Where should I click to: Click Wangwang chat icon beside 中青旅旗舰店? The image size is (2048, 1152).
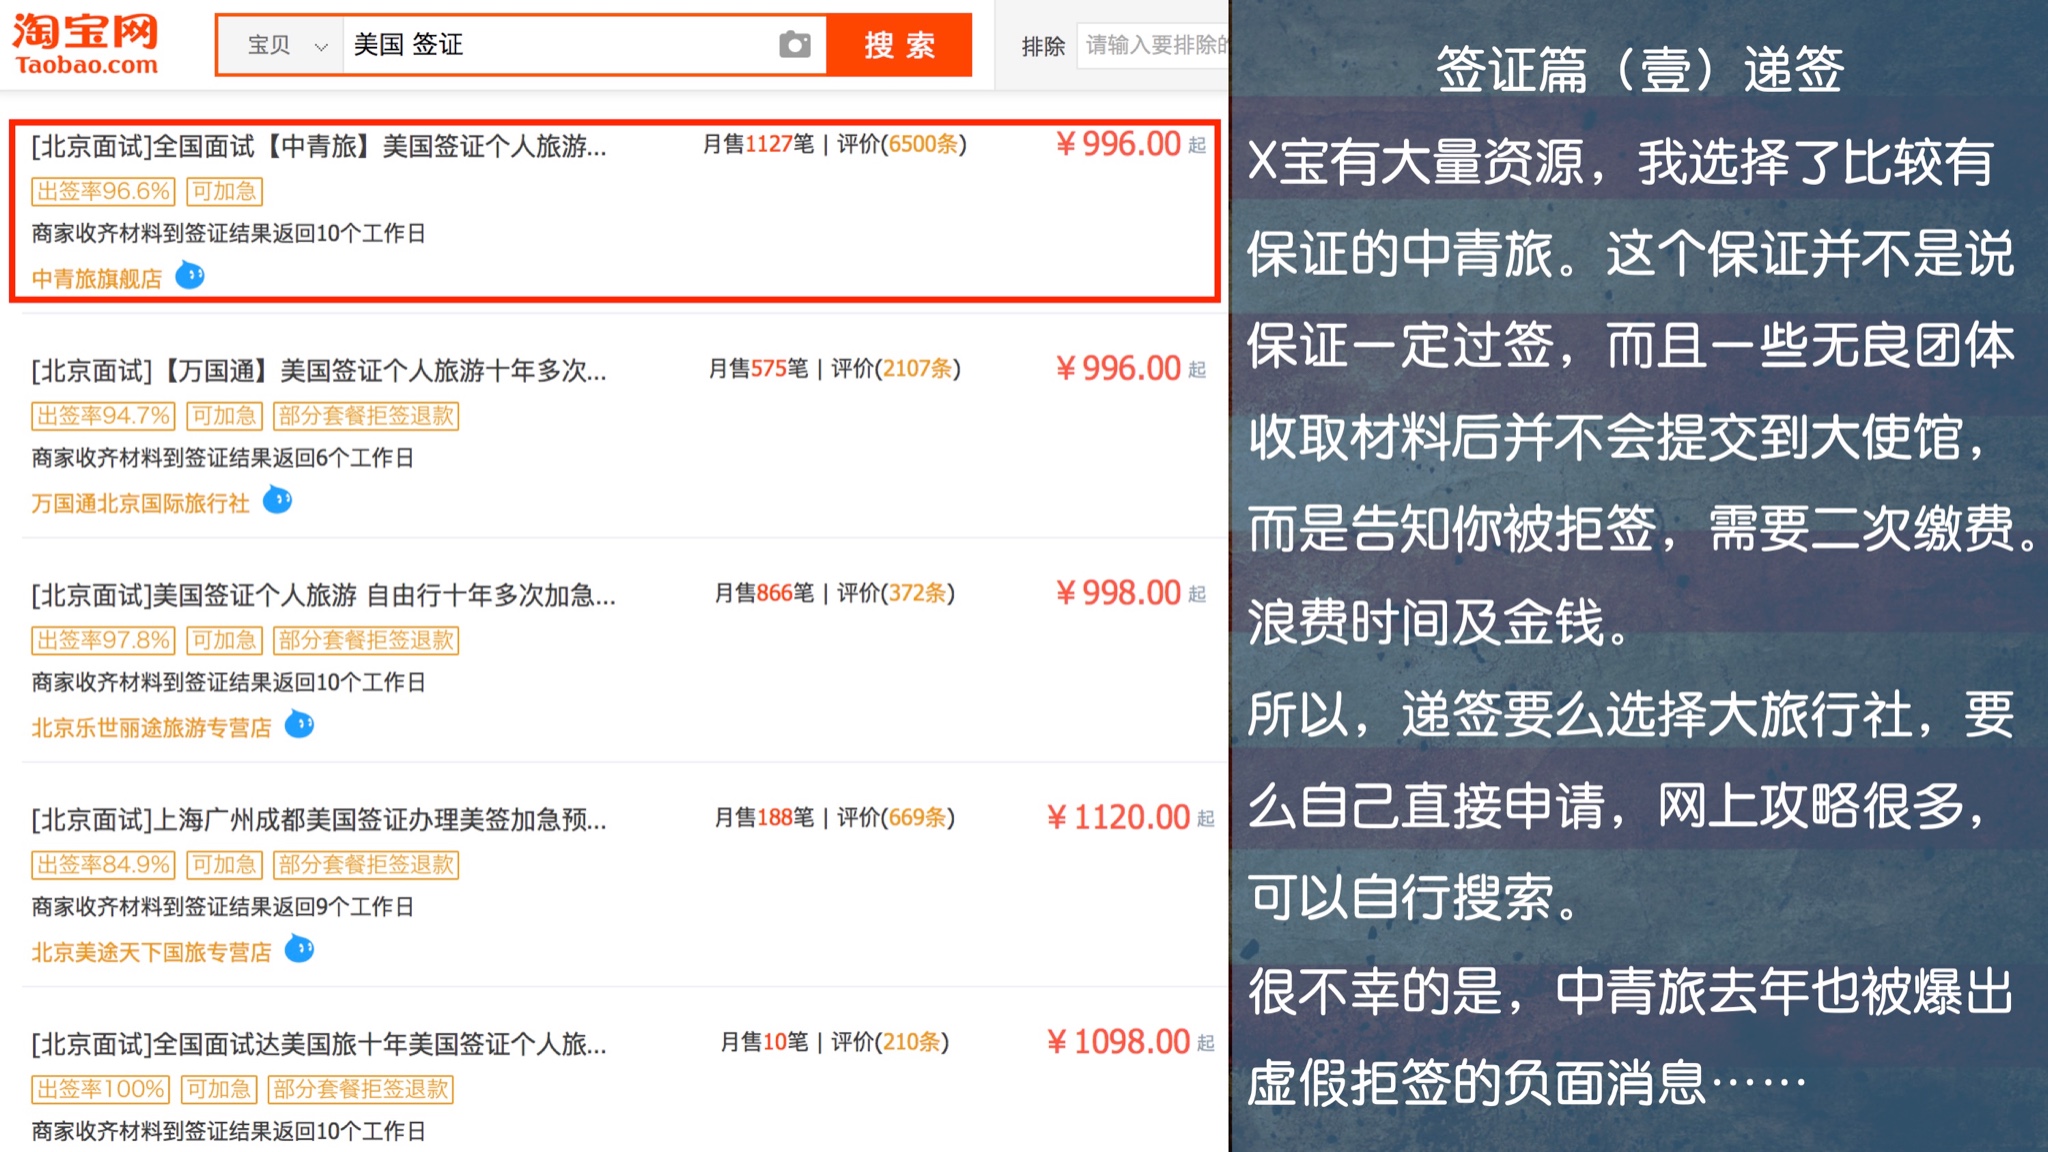pyautogui.click(x=190, y=275)
